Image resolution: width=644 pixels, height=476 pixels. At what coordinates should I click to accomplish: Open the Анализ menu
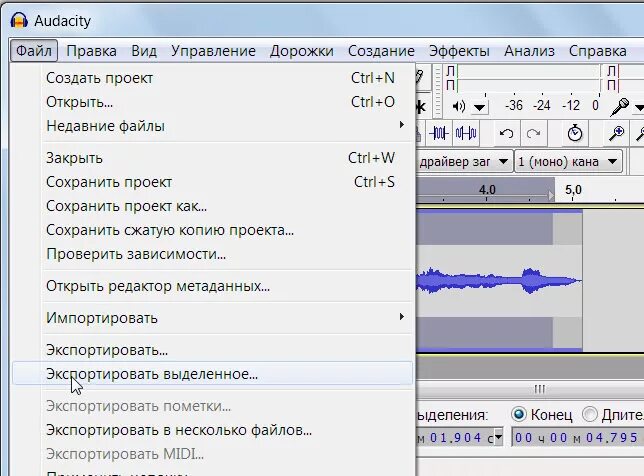tap(529, 51)
